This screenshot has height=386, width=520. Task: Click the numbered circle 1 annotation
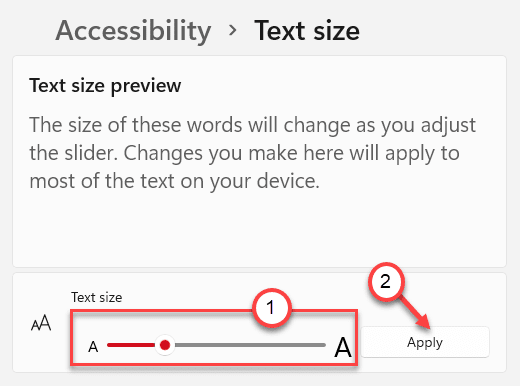point(271,307)
